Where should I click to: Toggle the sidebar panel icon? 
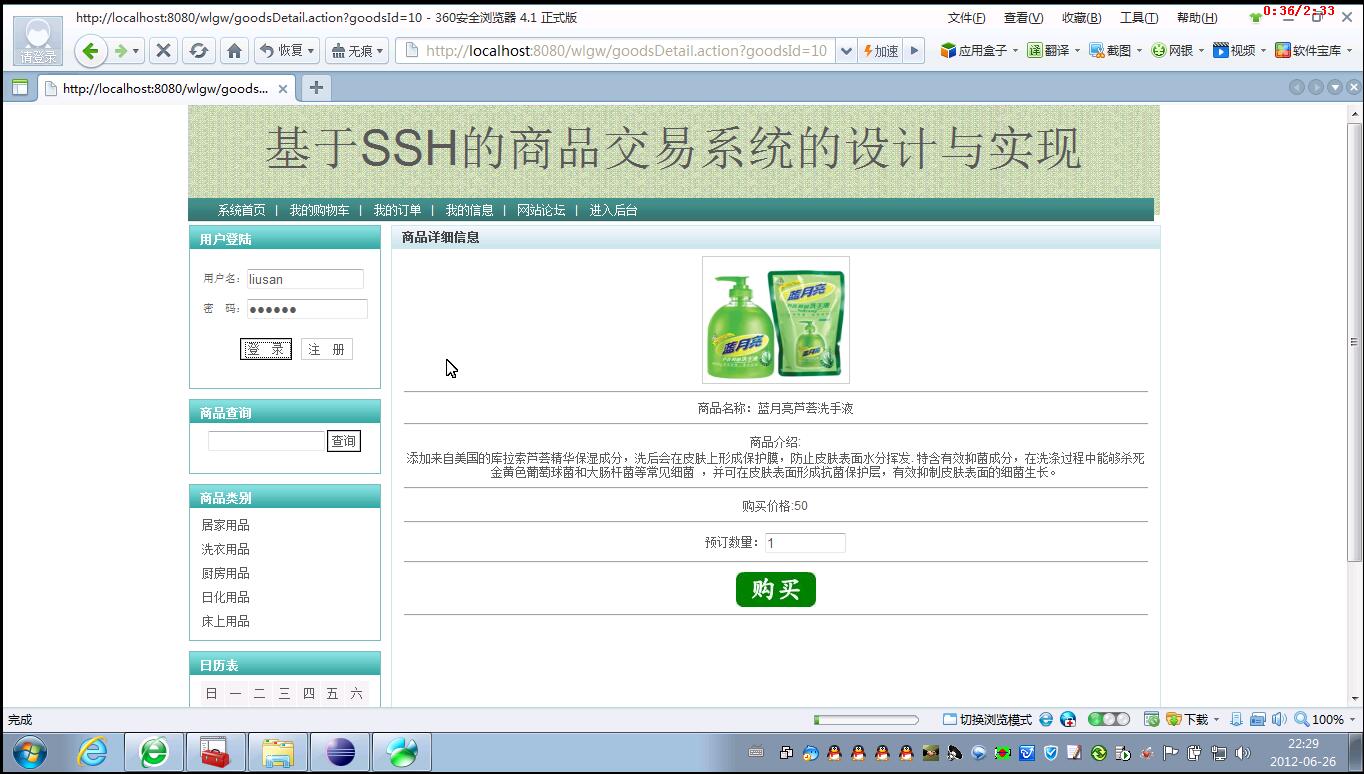19,88
